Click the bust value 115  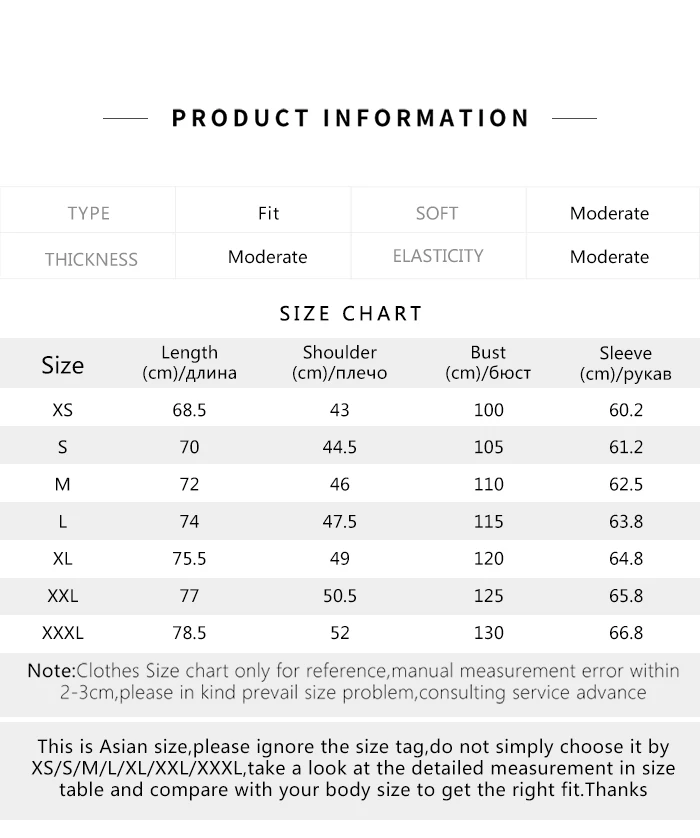click(488, 521)
